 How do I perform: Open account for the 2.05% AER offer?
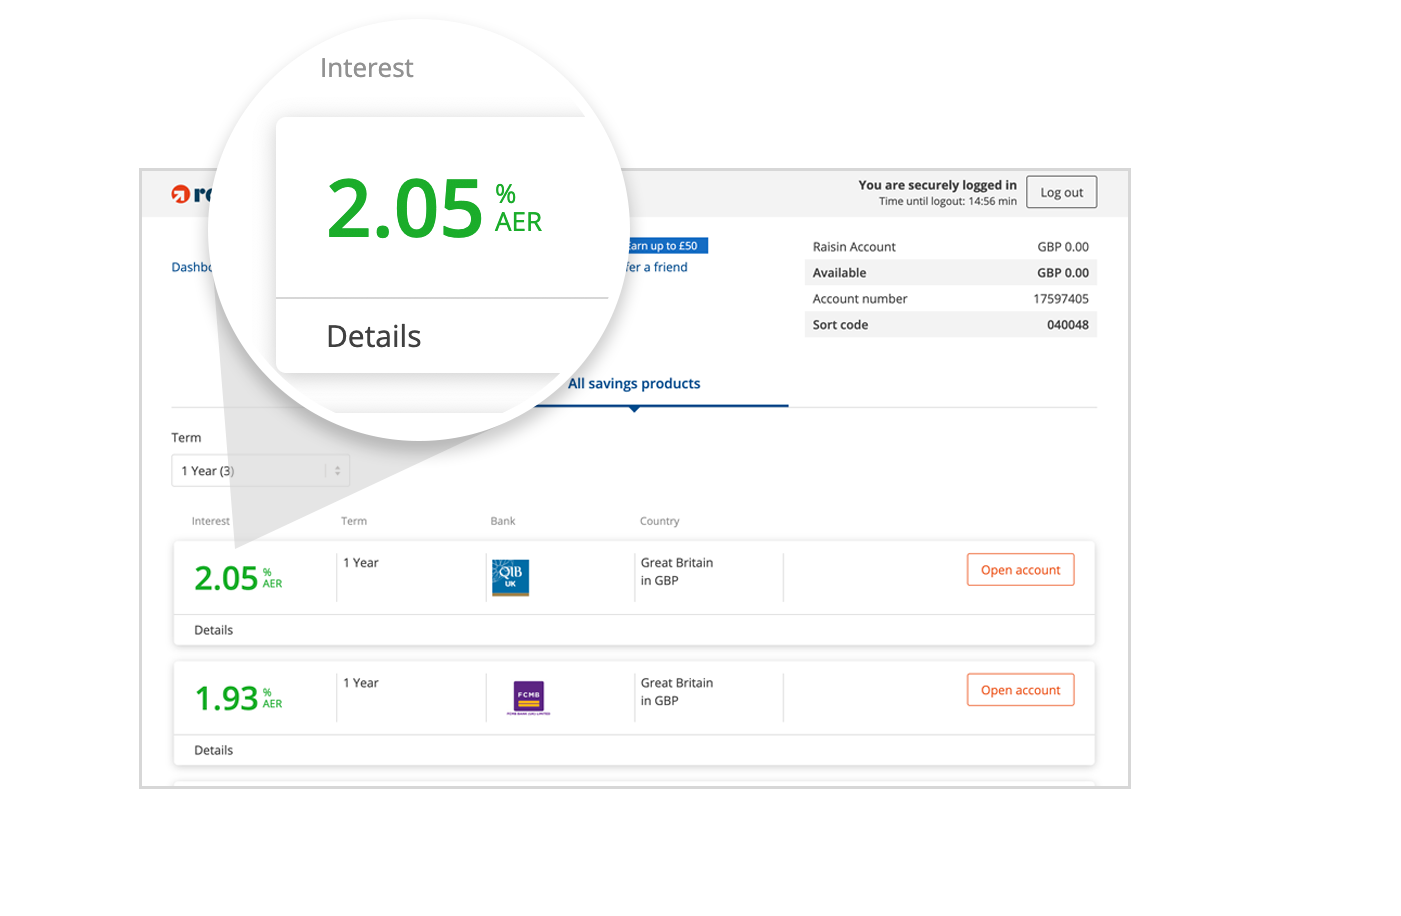tap(1020, 570)
